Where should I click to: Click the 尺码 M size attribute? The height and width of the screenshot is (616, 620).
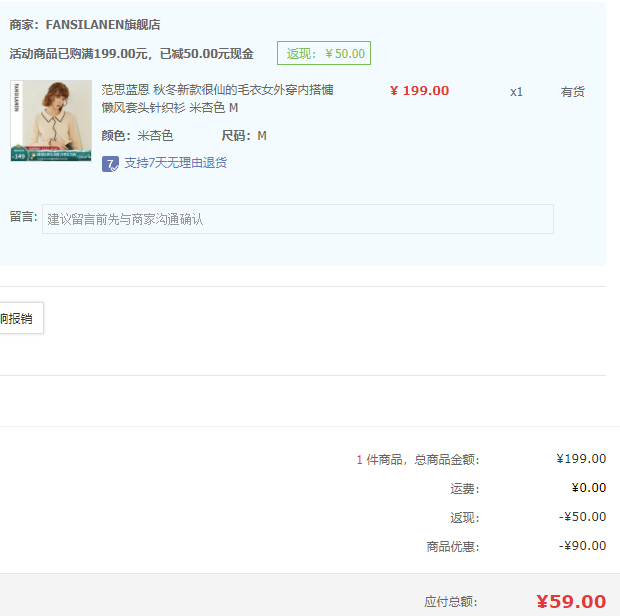[x=244, y=136]
